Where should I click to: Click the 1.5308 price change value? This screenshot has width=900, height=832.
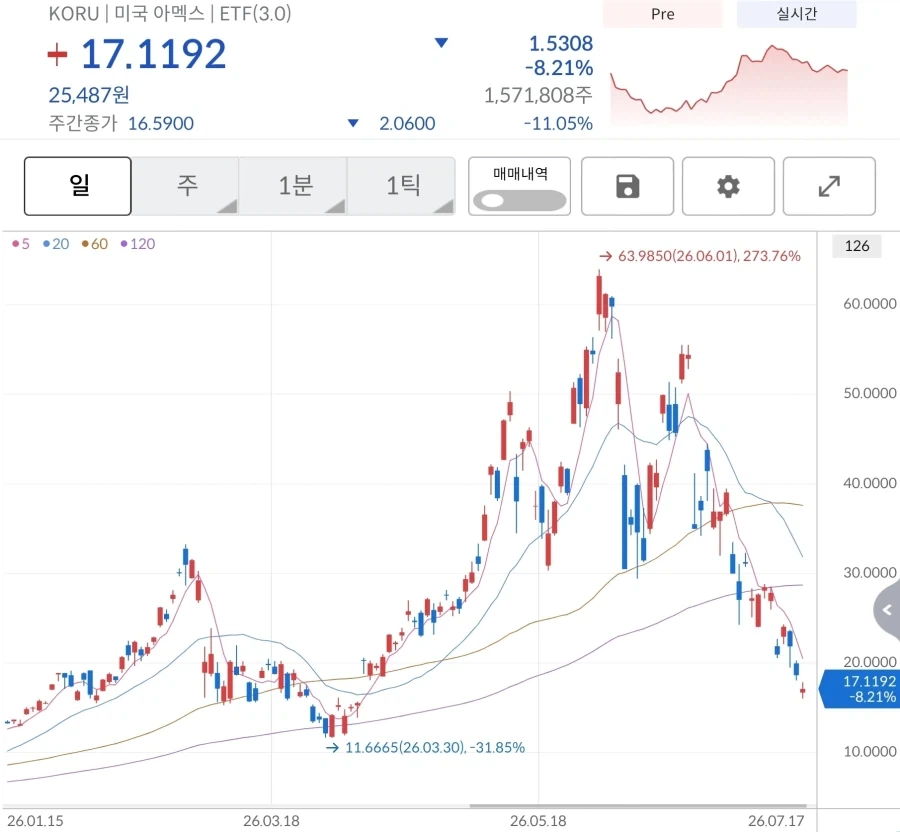[561, 44]
